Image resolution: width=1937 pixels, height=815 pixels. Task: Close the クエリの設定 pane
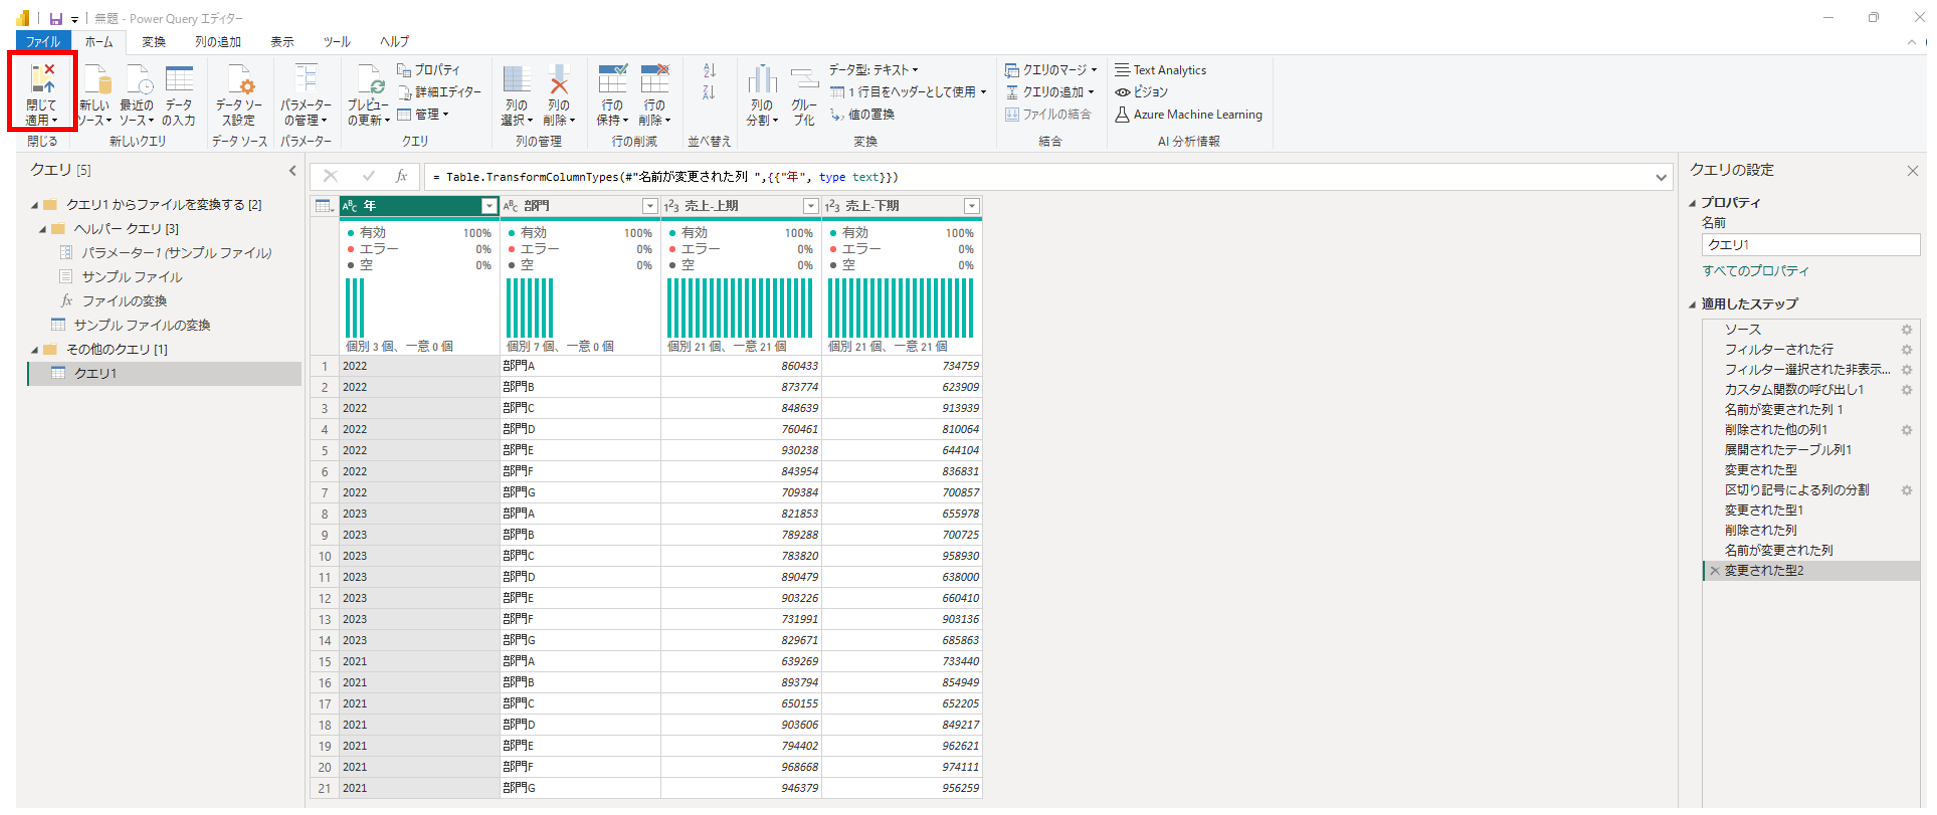click(1912, 171)
